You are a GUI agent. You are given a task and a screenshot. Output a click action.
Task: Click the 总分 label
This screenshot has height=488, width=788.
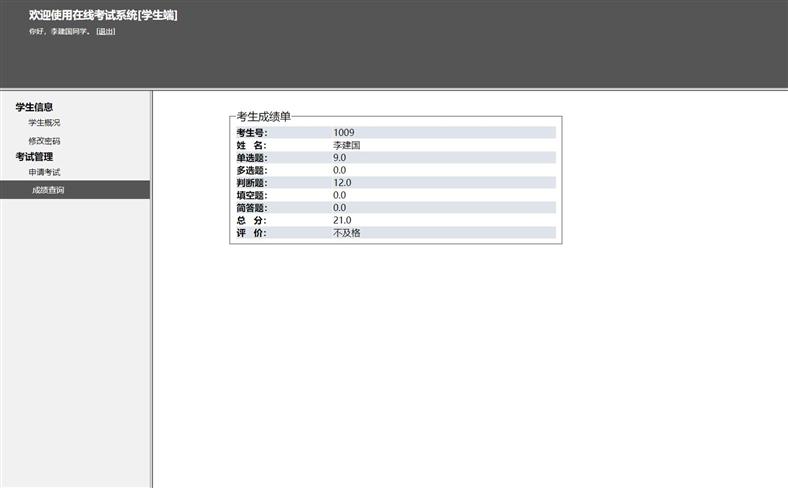coord(252,220)
